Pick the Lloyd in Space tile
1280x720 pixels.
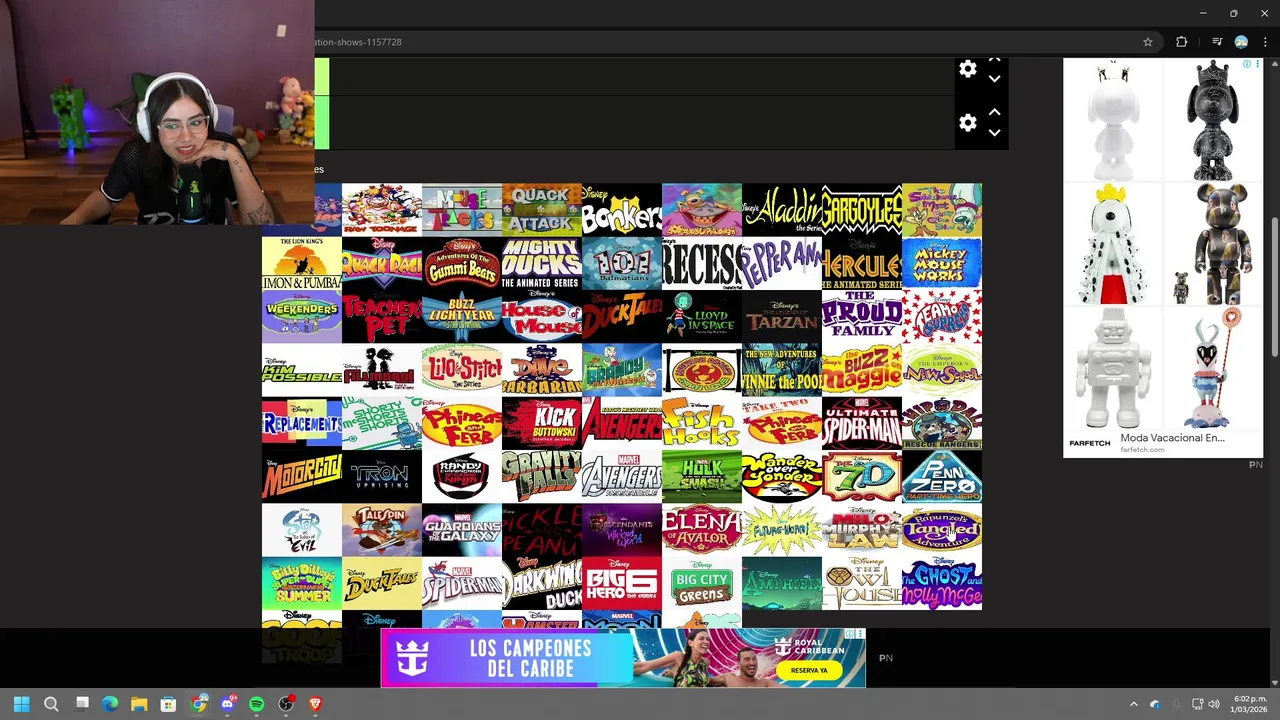click(701, 317)
